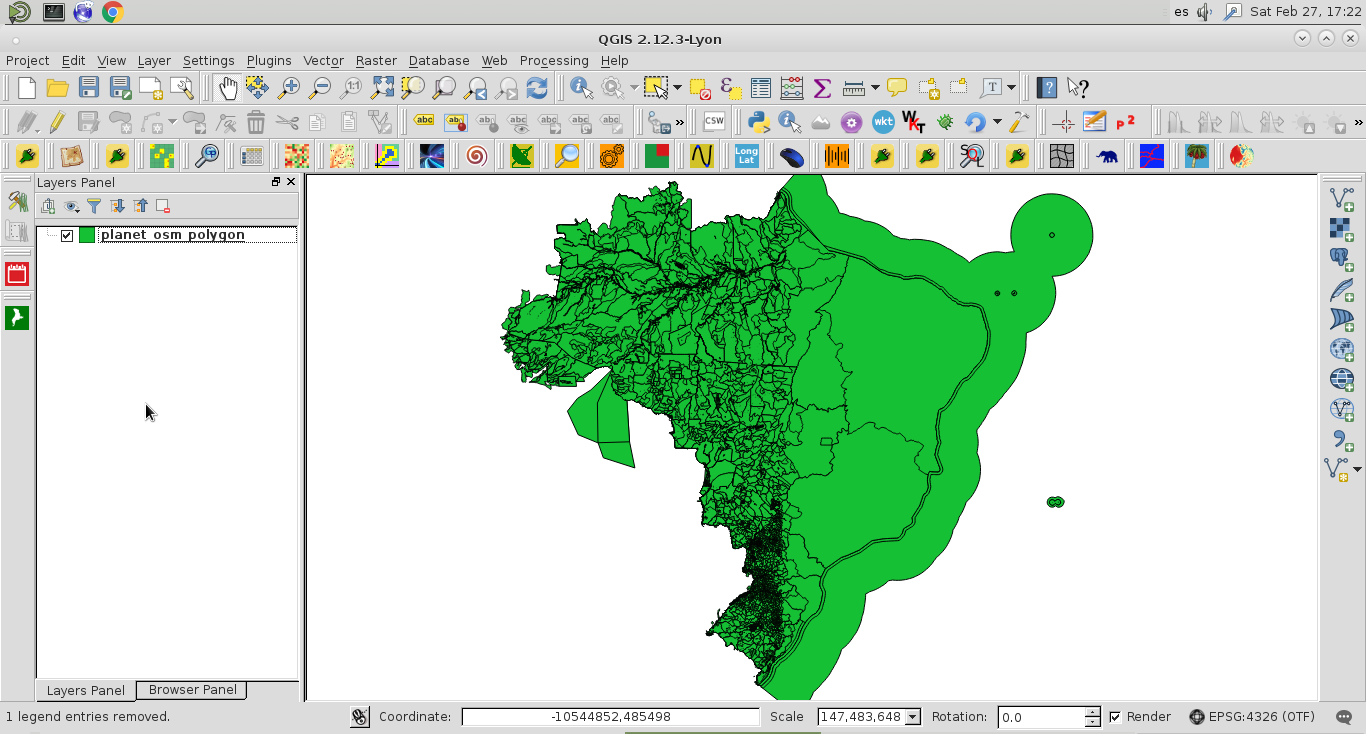Show statistical summary sigma icon
Screen dimensions: 1366x734
point(822,88)
